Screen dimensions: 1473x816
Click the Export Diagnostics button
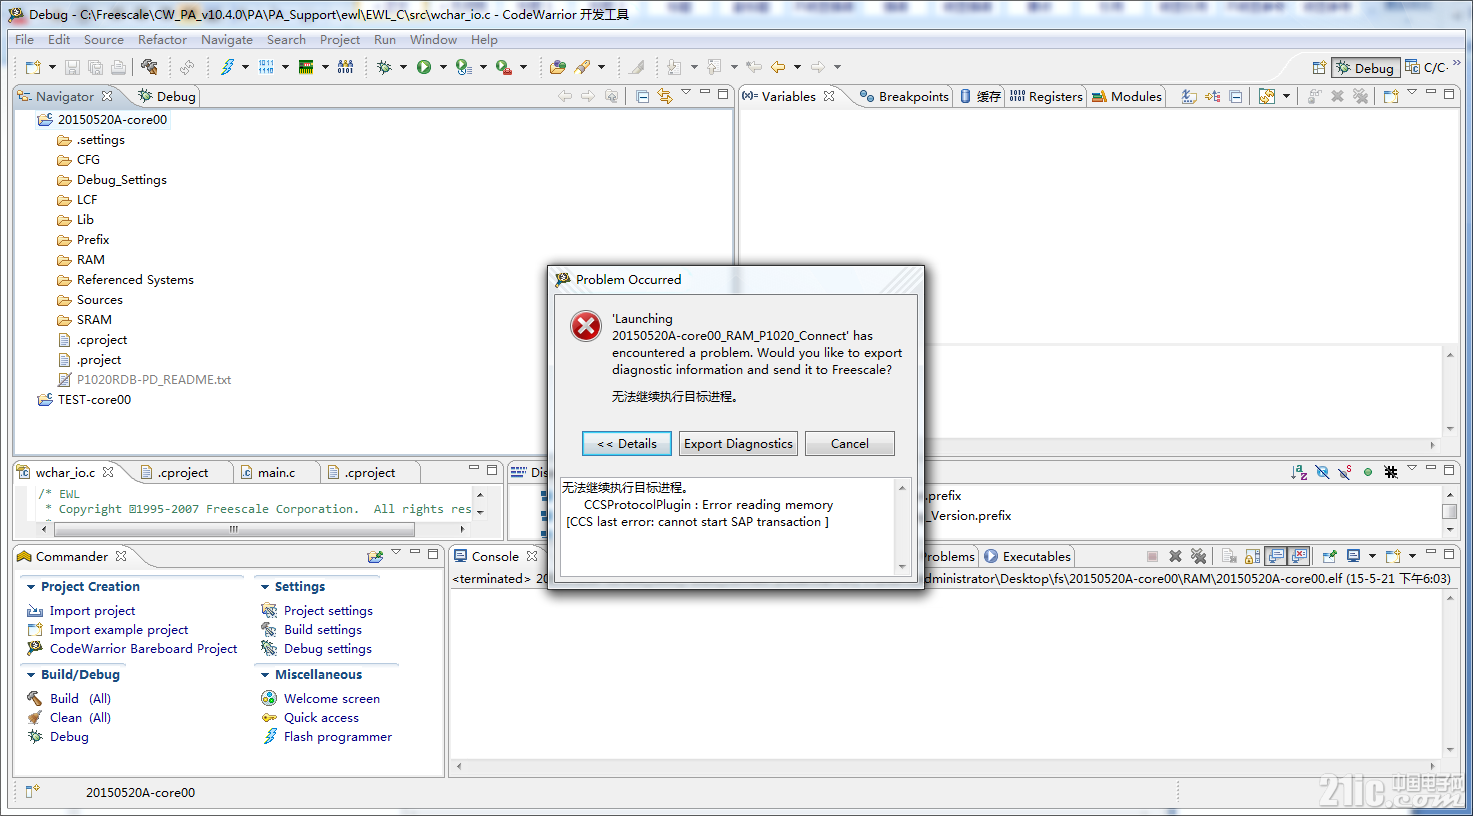tap(738, 443)
